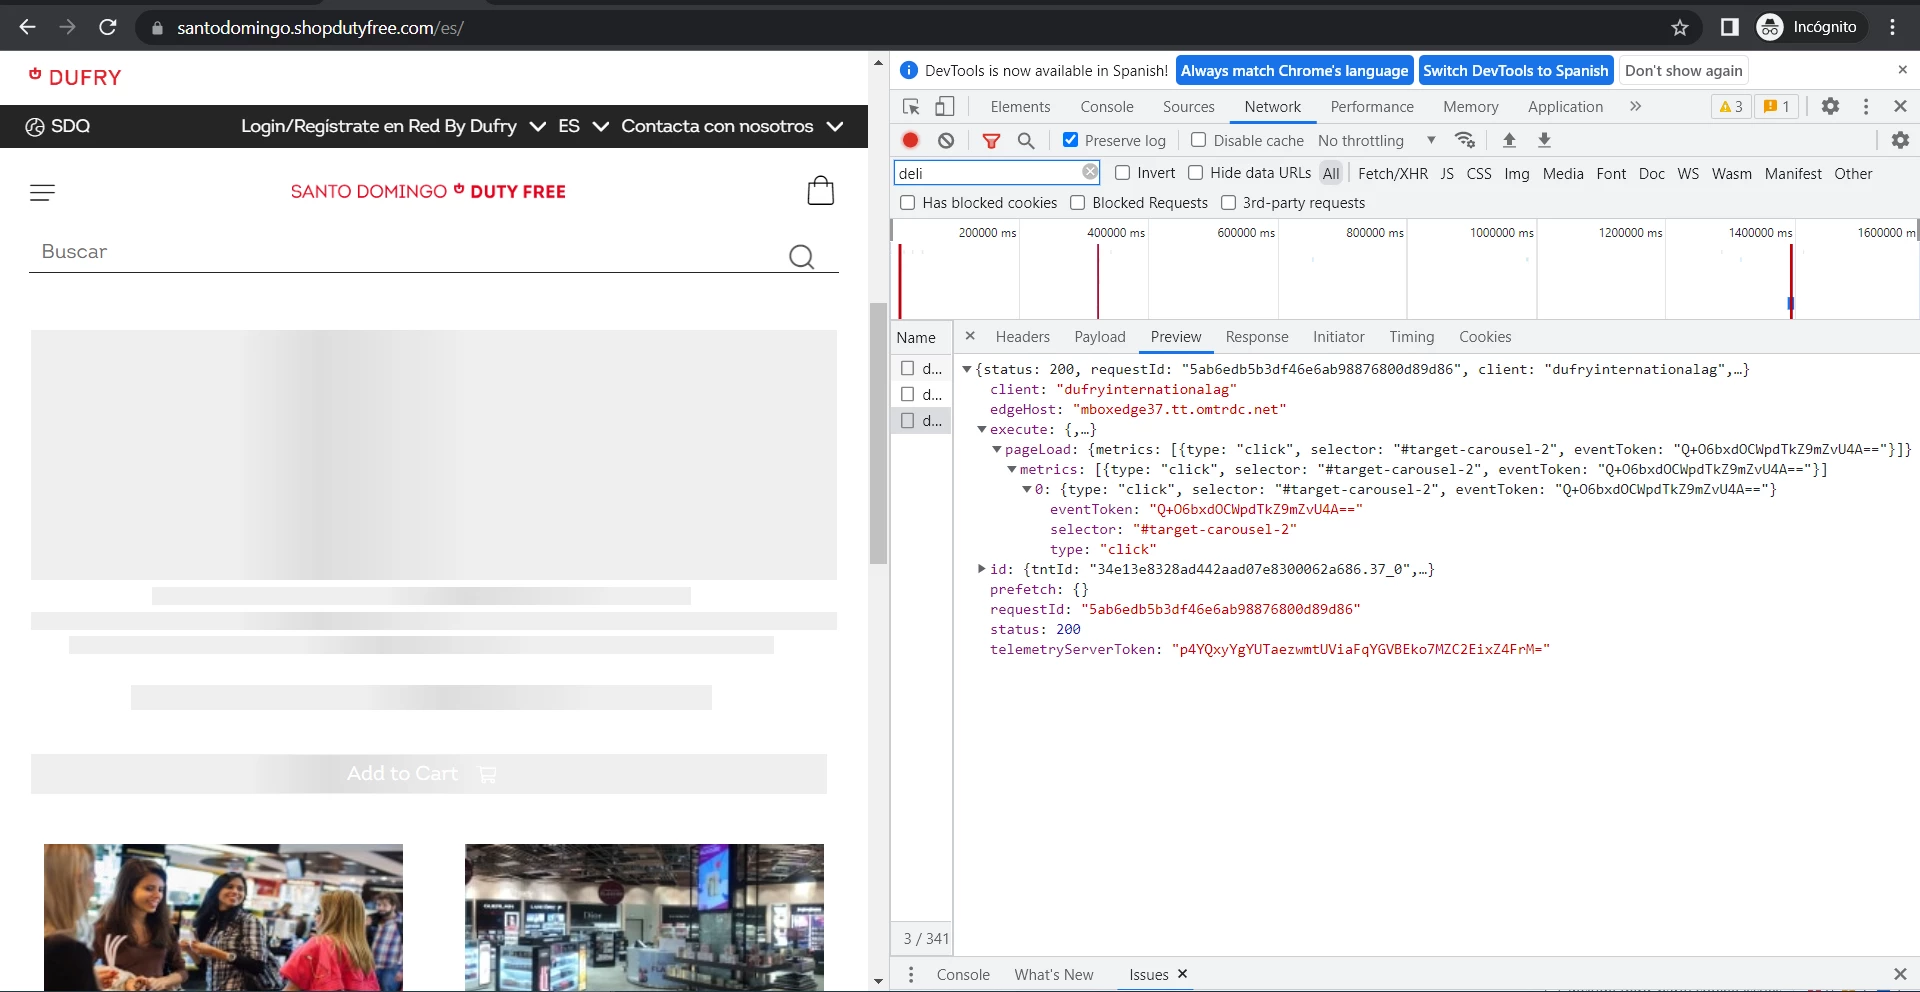Click the page vertical scrollbar thumb

pos(878,433)
